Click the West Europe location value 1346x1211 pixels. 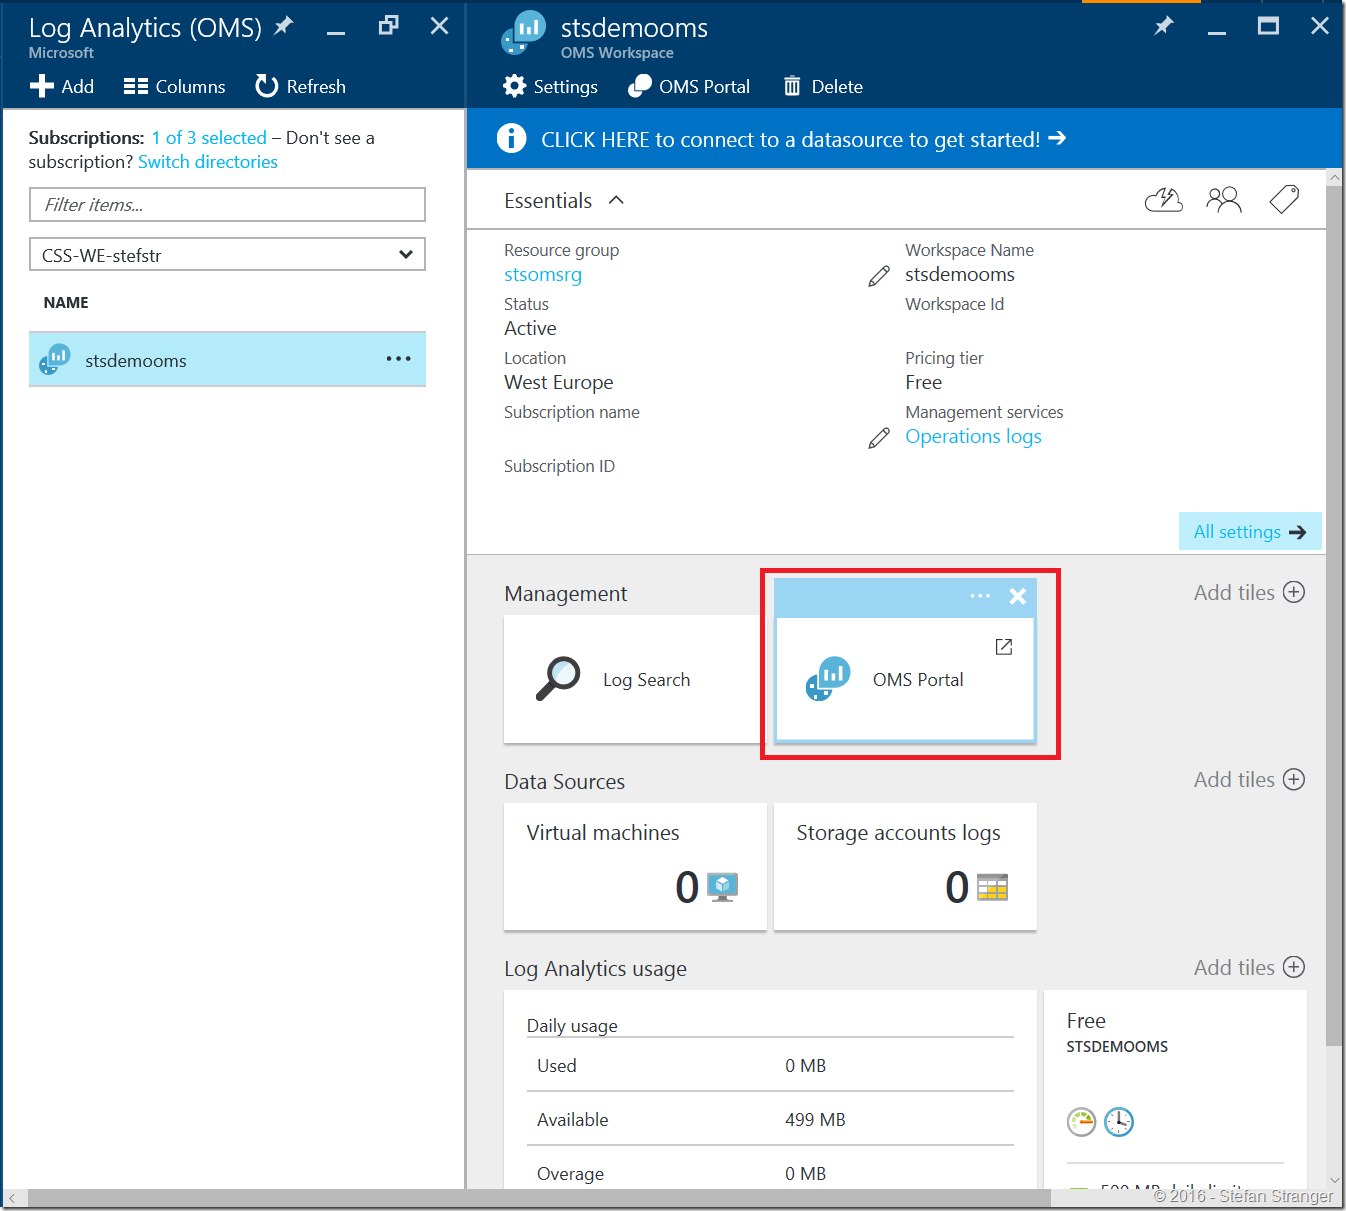coord(559,383)
